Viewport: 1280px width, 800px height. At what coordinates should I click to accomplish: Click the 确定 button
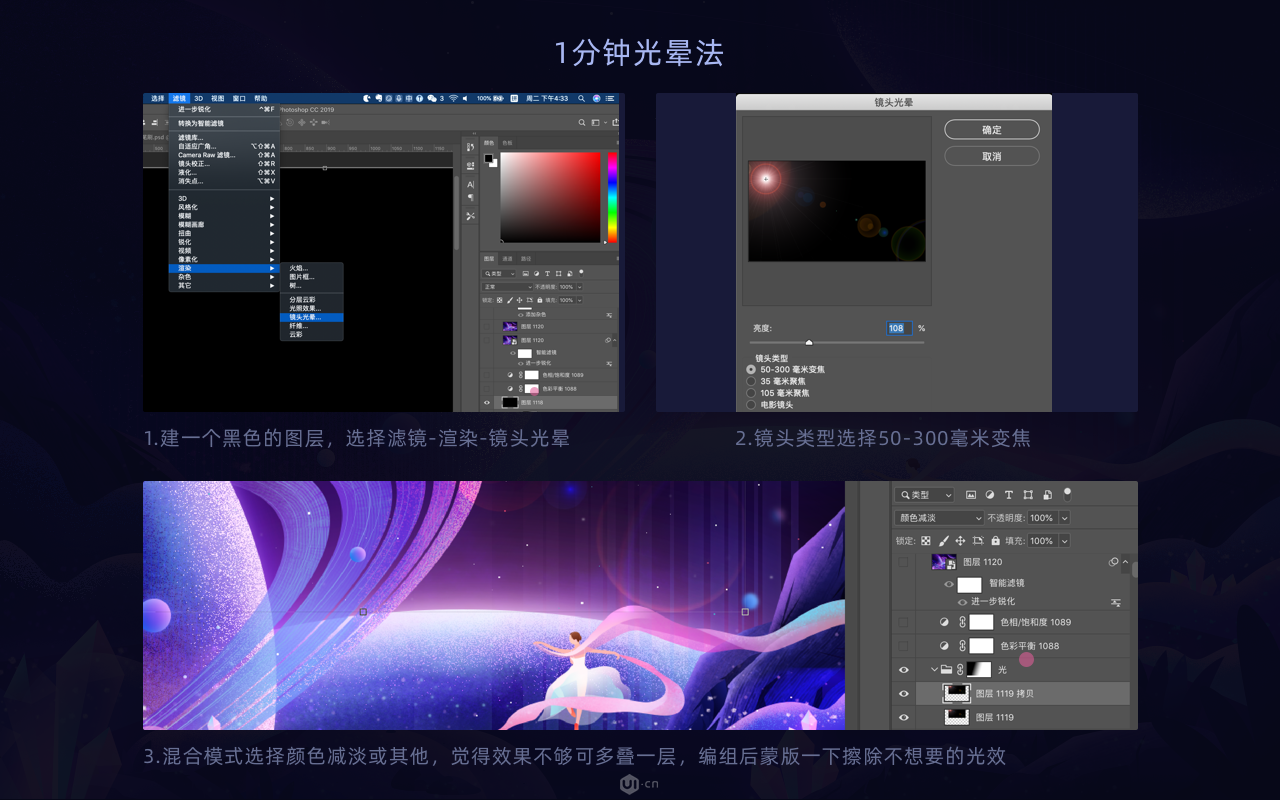(x=991, y=130)
